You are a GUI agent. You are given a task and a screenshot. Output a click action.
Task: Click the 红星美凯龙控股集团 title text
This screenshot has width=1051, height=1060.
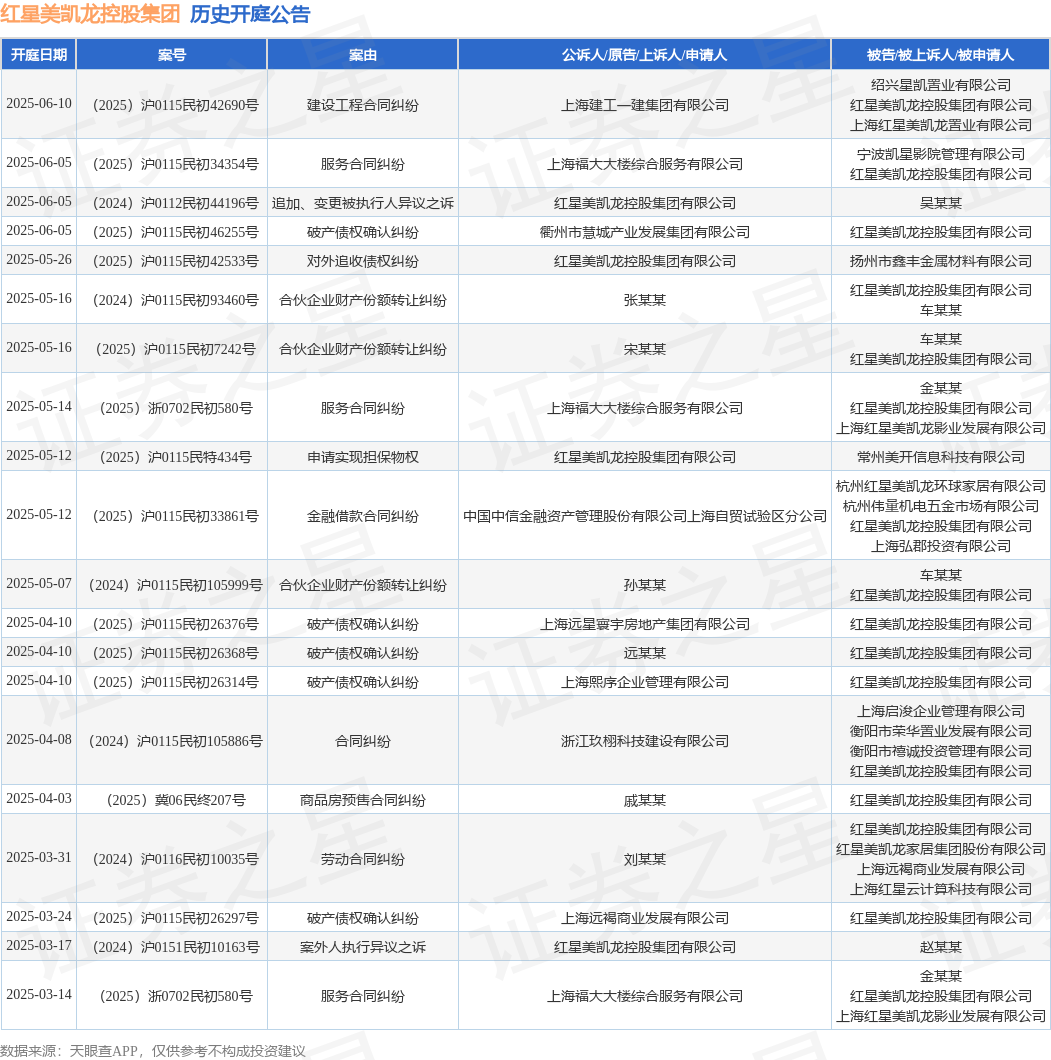coord(90,14)
